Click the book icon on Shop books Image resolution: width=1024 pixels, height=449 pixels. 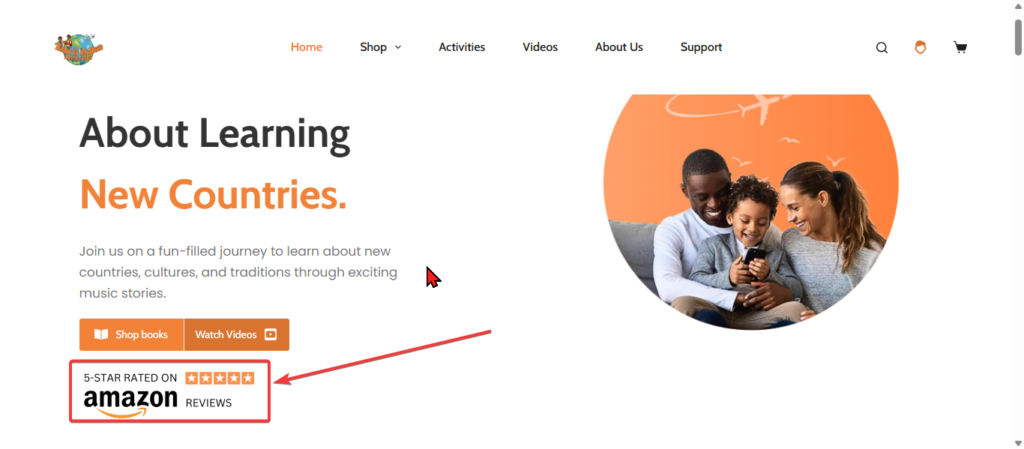101,335
